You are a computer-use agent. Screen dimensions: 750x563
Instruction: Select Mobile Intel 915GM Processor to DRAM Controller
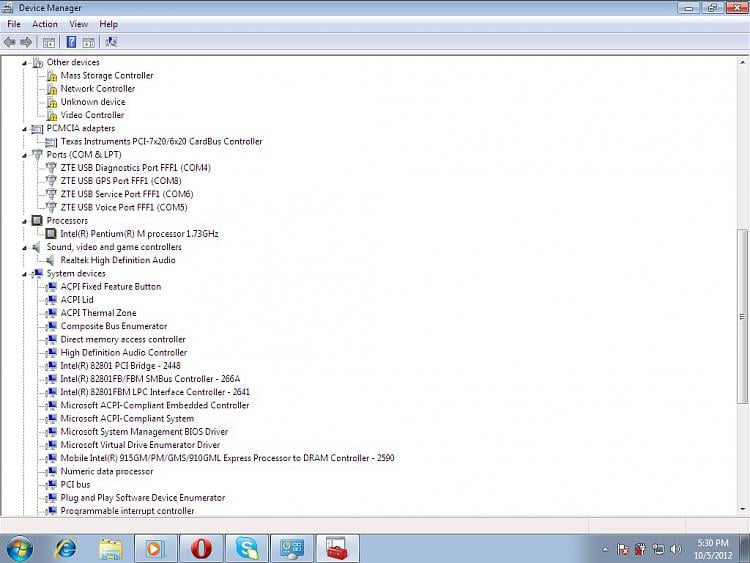tap(227, 458)
